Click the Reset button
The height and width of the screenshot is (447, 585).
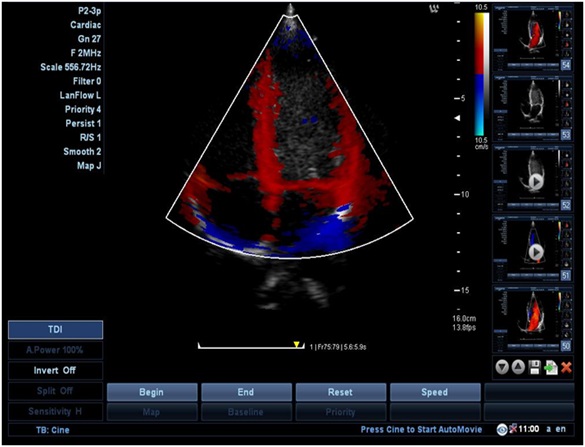[341, 392]
